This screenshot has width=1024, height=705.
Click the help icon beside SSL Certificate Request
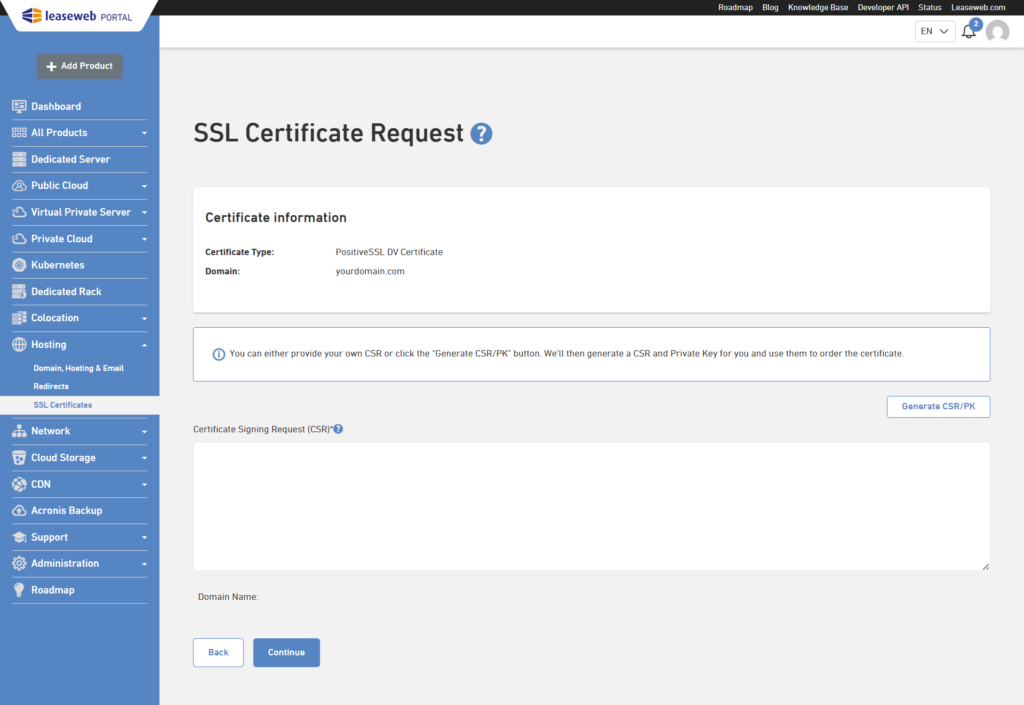(x=480, y=133)
